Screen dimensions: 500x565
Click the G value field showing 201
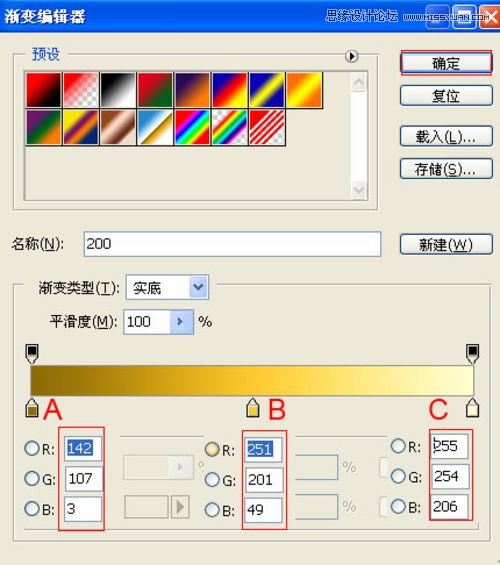click(x=263, y=480)
